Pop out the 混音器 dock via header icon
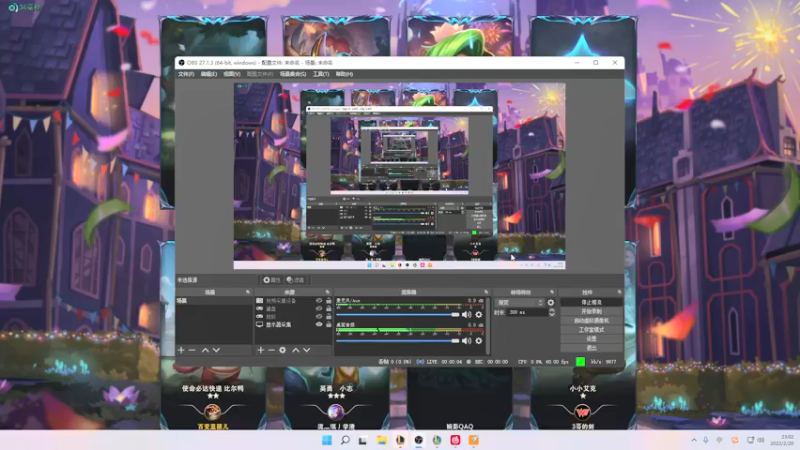This screenshot has width=800, height=450. point(486,292)
